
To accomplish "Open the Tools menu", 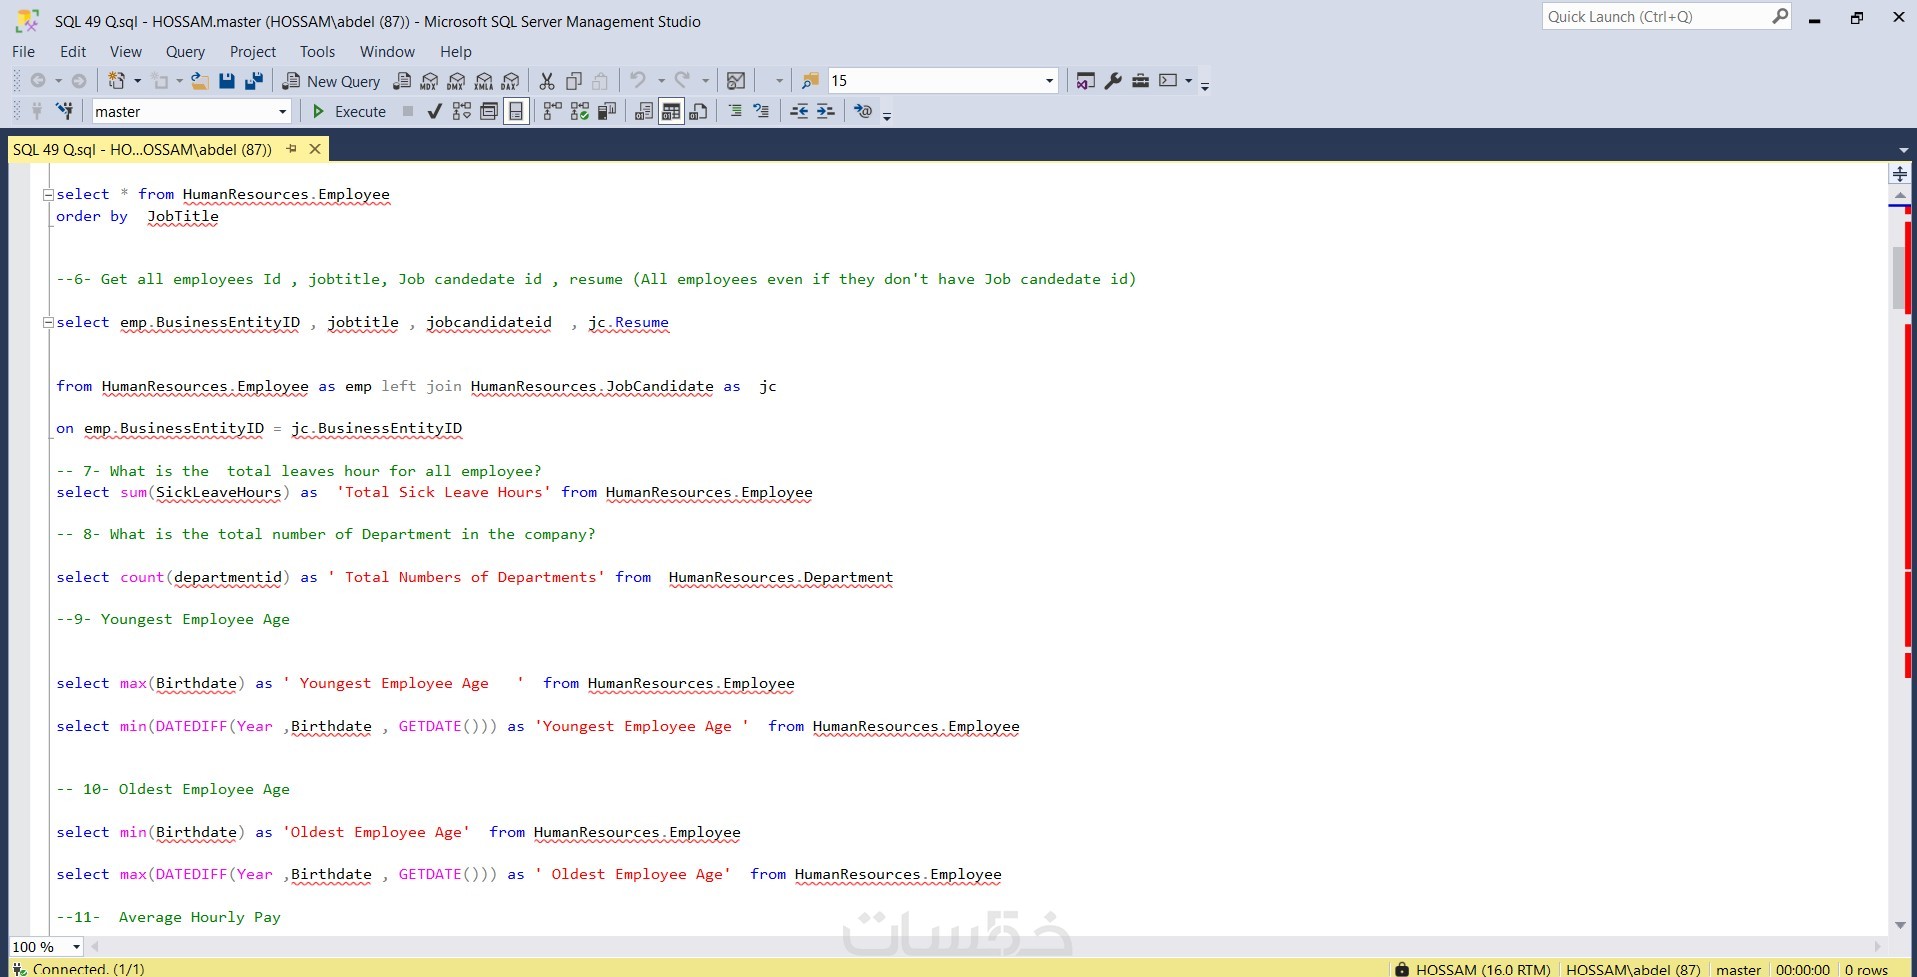I will click(317, 52).
